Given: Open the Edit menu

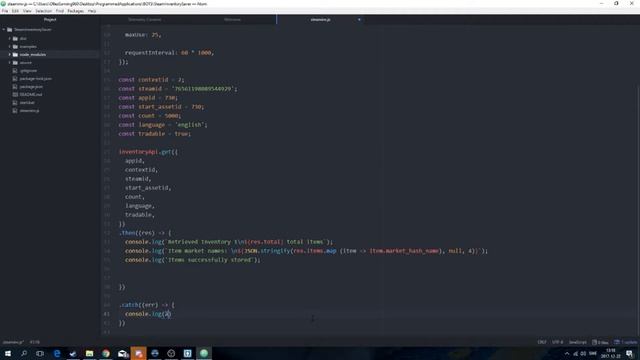Looking at the screenshot, I should 15,11.
